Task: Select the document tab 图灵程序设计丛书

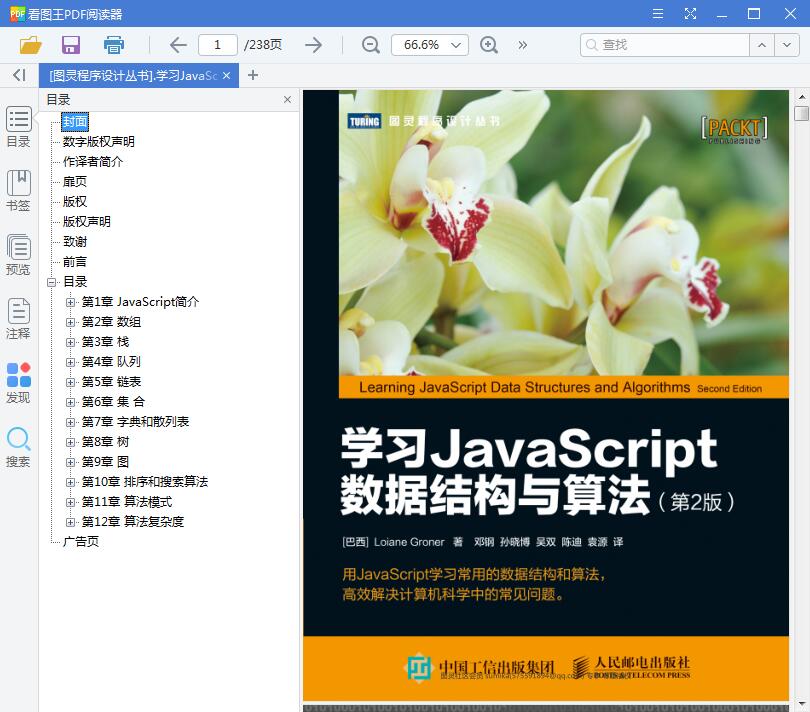Action: click(132, 75)
